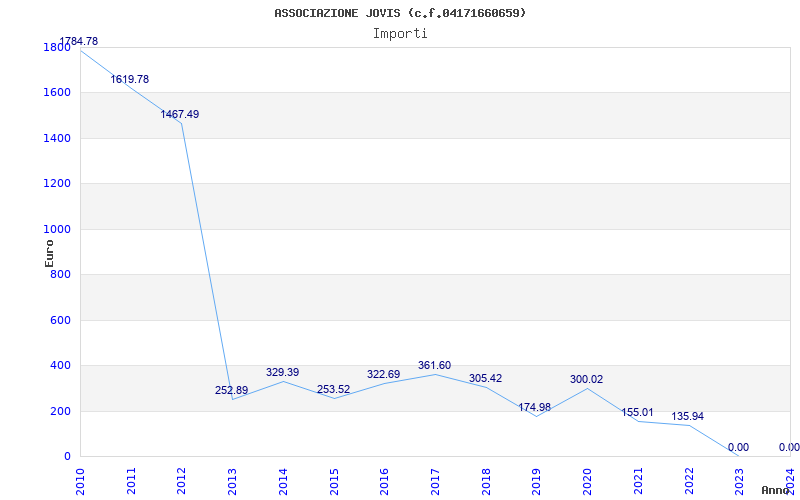Image resolution: width=800 pixels, height=500 pixels.
Task: Click y-axis tick 1400
Action: point(57,139)
